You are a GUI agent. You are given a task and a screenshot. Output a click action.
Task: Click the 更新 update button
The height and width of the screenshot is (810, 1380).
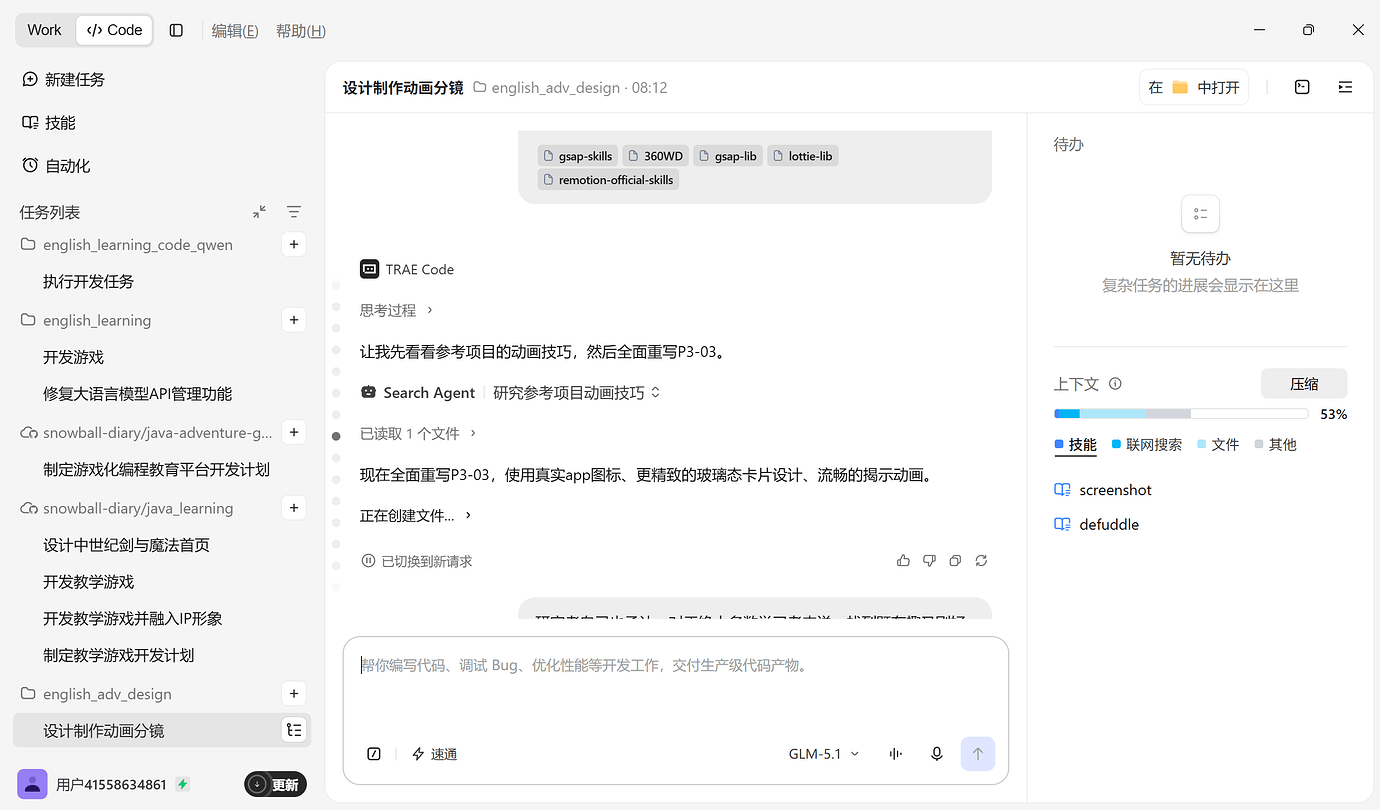click(275, 784)
